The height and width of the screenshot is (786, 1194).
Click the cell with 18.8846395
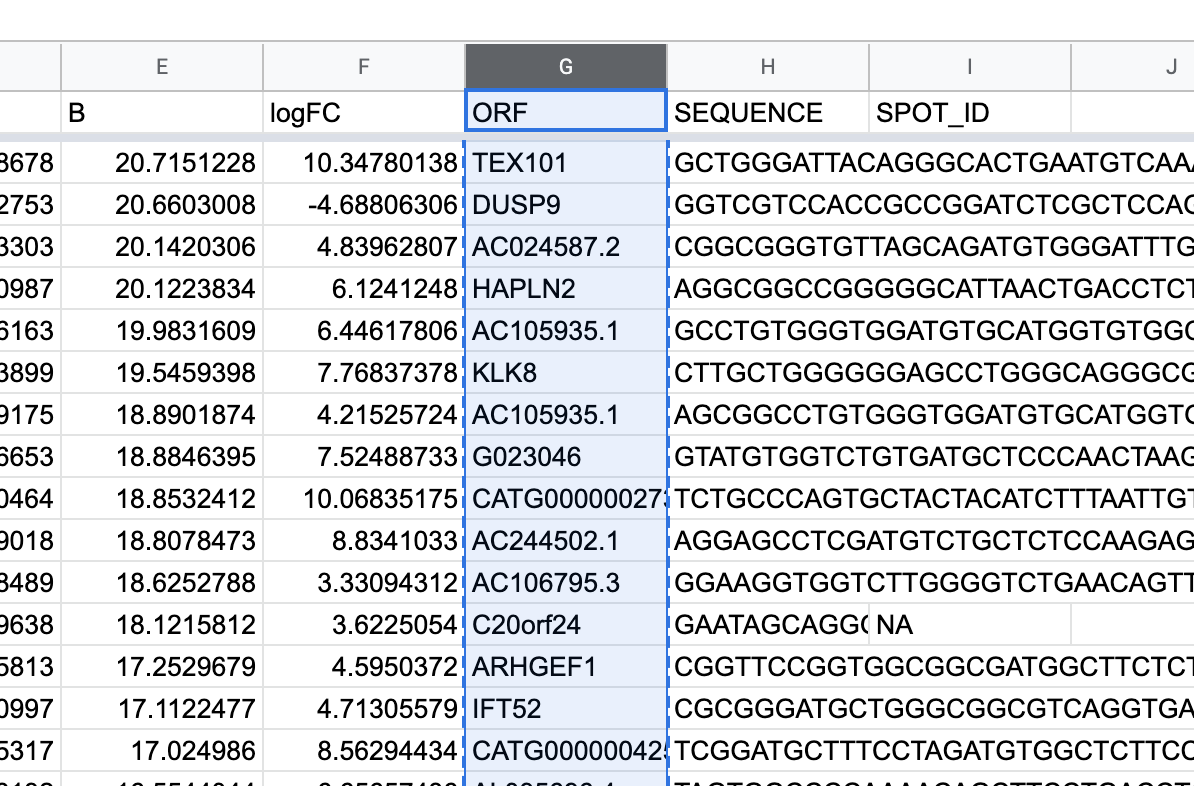pos(162,456)
